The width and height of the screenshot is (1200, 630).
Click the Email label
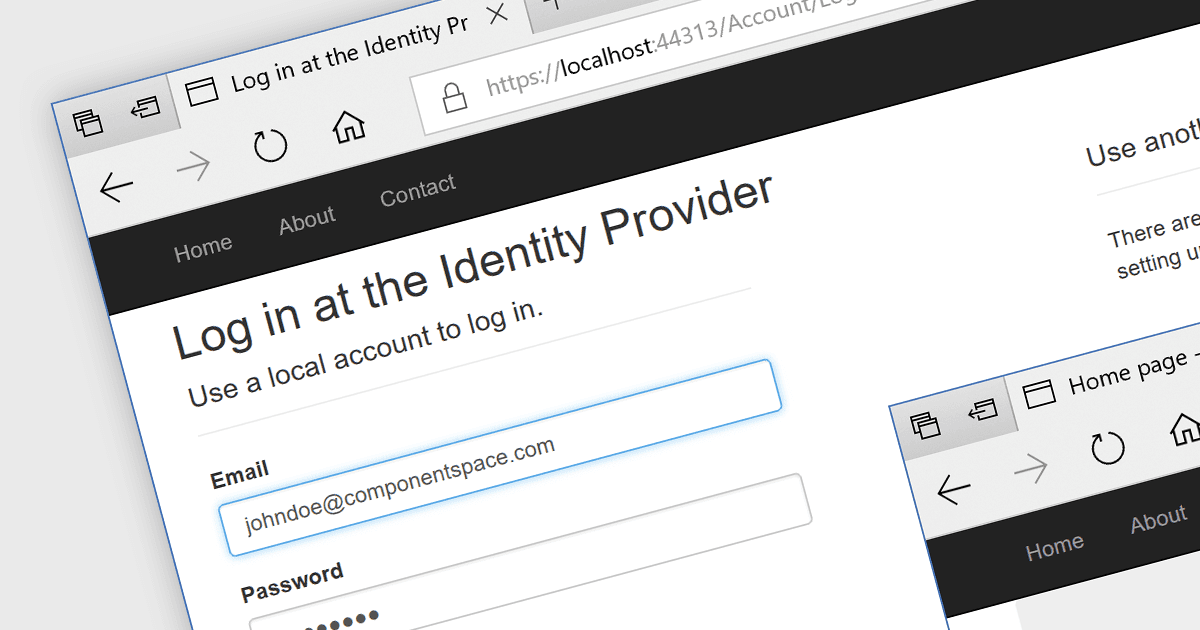(x=240, y=476)
